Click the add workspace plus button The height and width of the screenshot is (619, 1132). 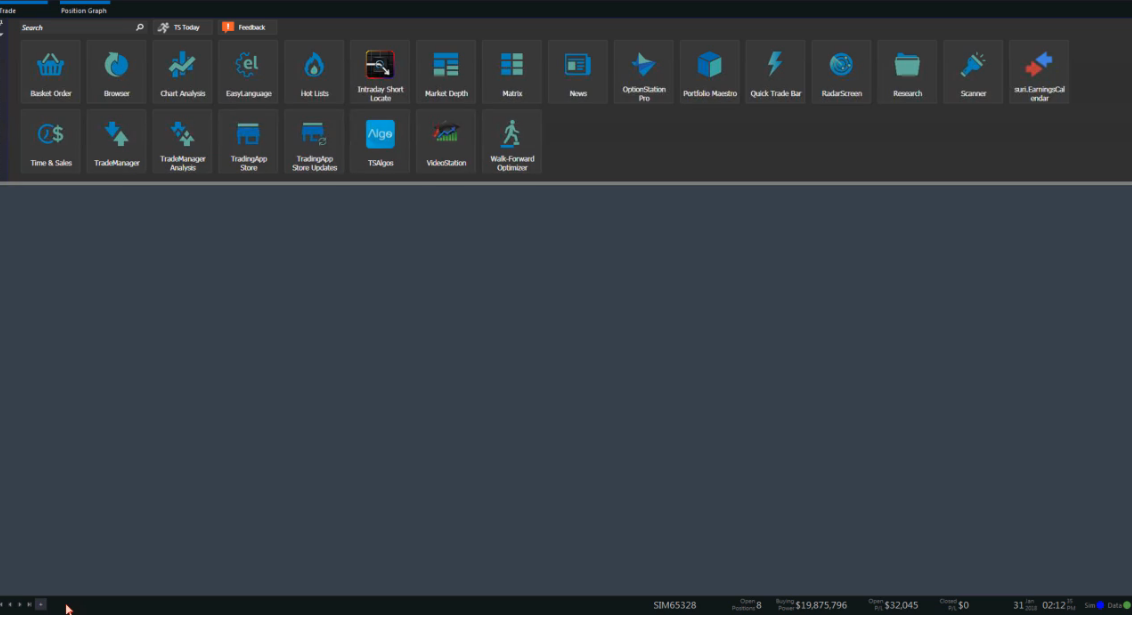[x=40, y=605]
